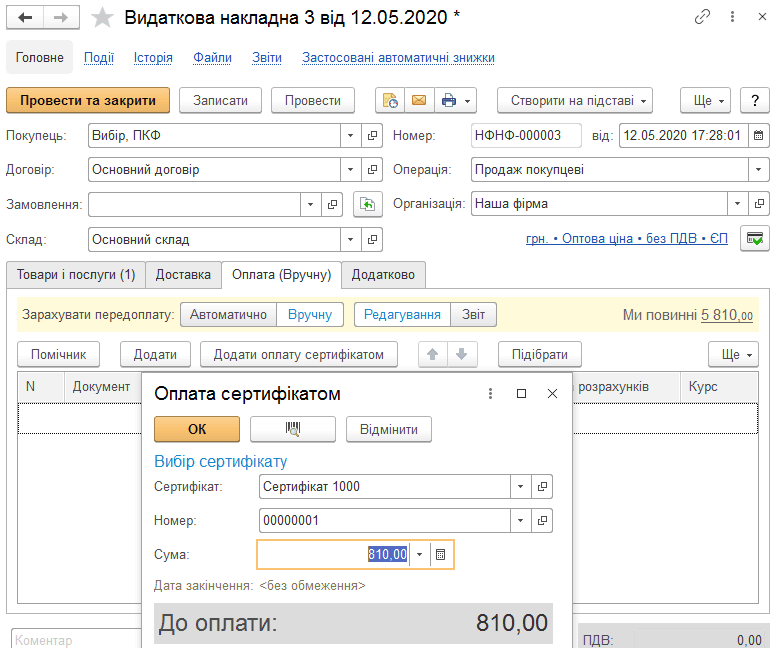The height and width of the screenshot is (648, 773).
Task: Open Організація record with open-form icon
Action: click(759, 204)
